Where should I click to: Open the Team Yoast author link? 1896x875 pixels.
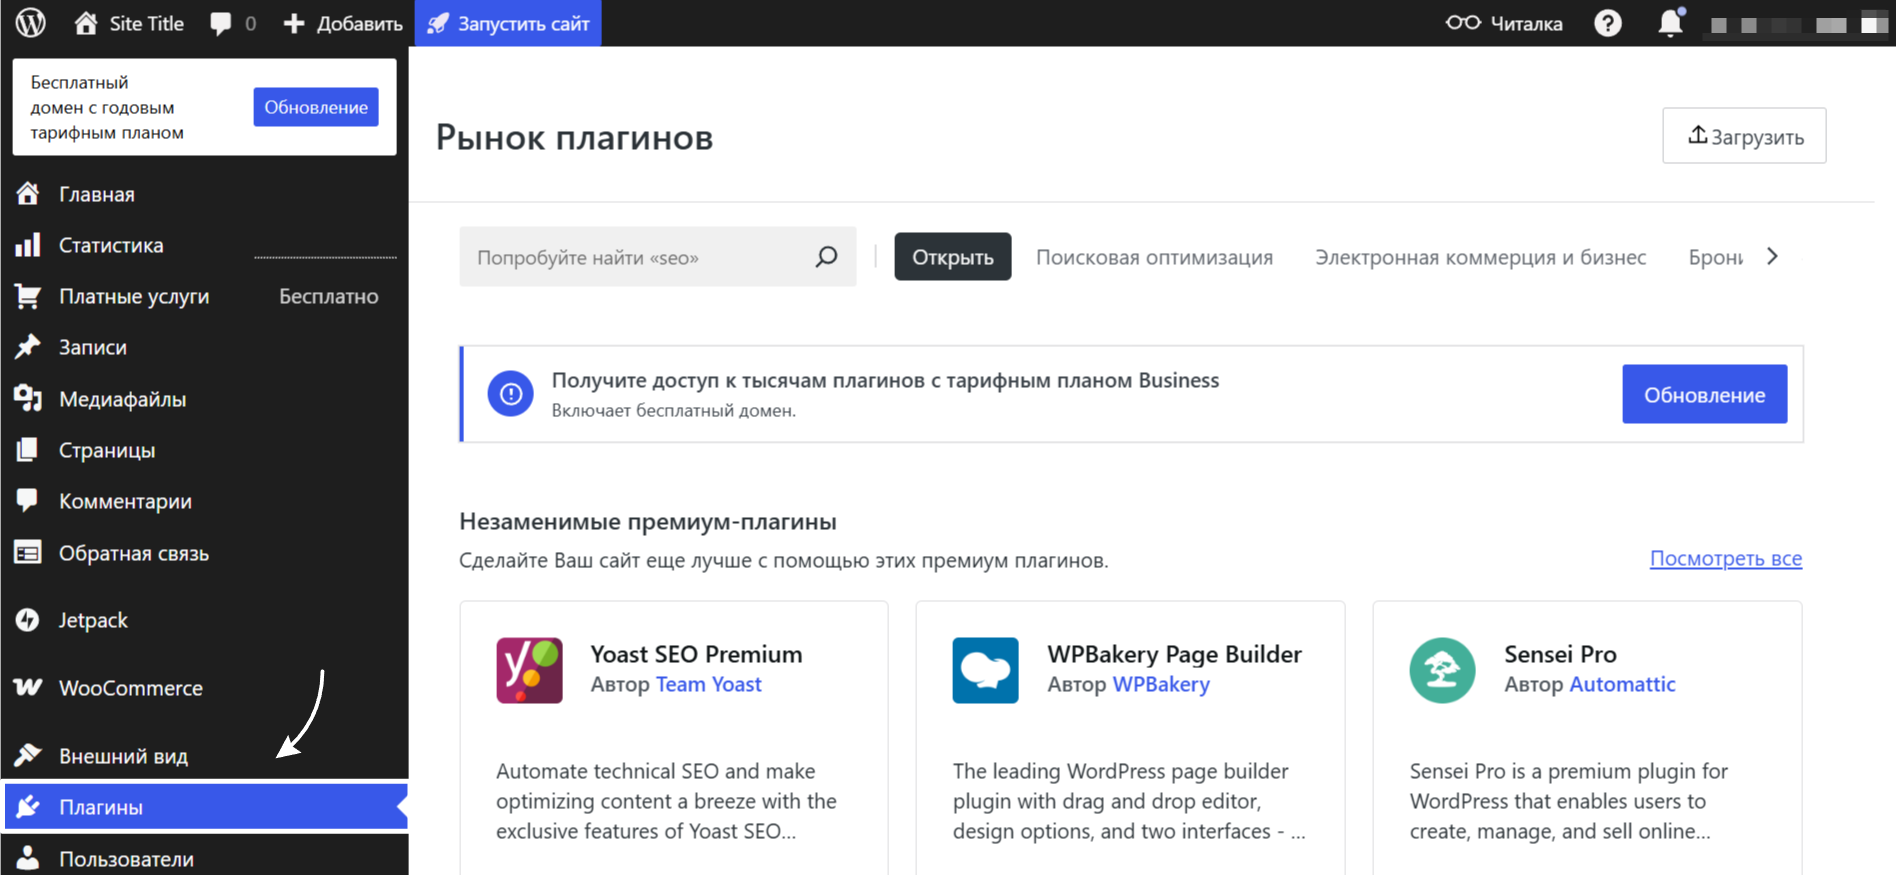click(x=708, y=684)
